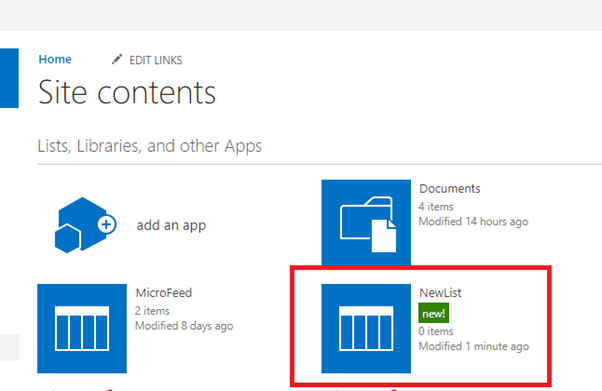Go to the Home navigation link
602x391 pixels.
tap(55, 59)
